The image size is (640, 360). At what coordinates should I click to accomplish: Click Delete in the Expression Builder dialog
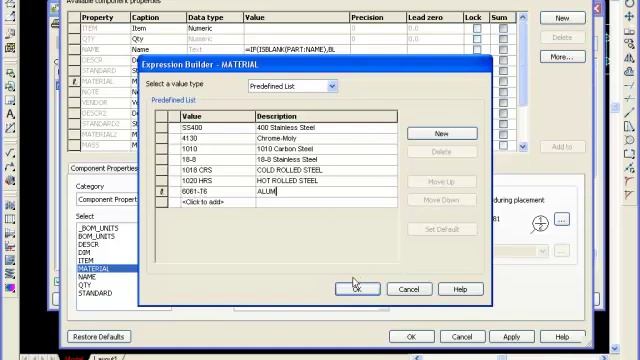pyautogui.click(x=442, y=152)
